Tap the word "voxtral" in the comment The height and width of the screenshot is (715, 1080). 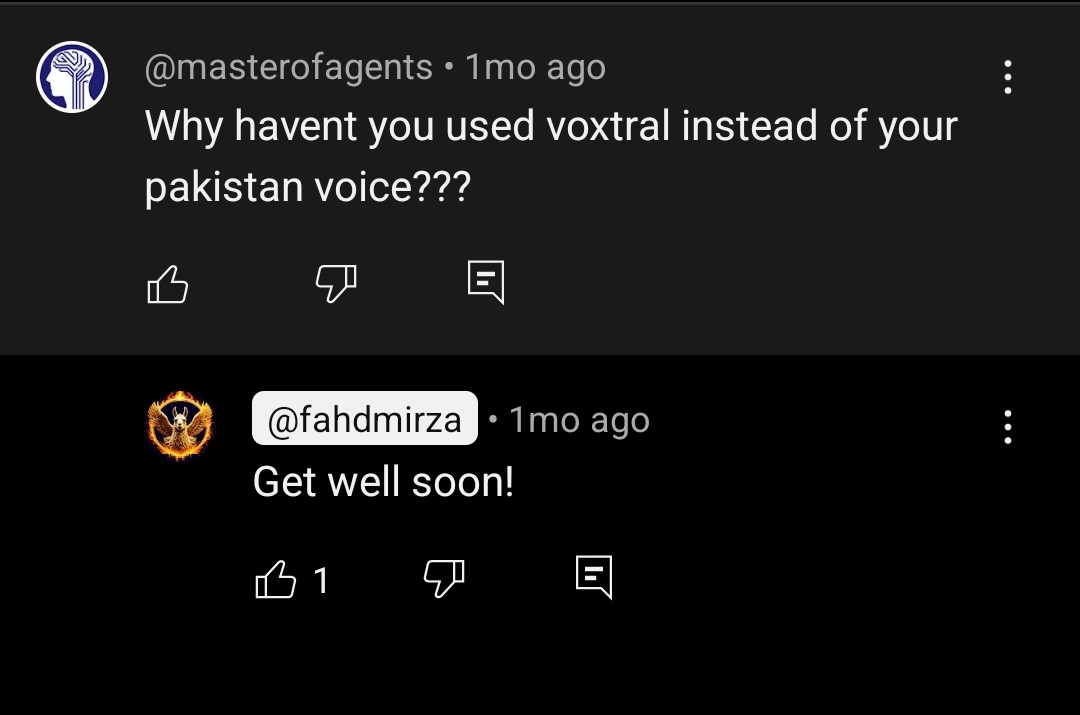608,126
